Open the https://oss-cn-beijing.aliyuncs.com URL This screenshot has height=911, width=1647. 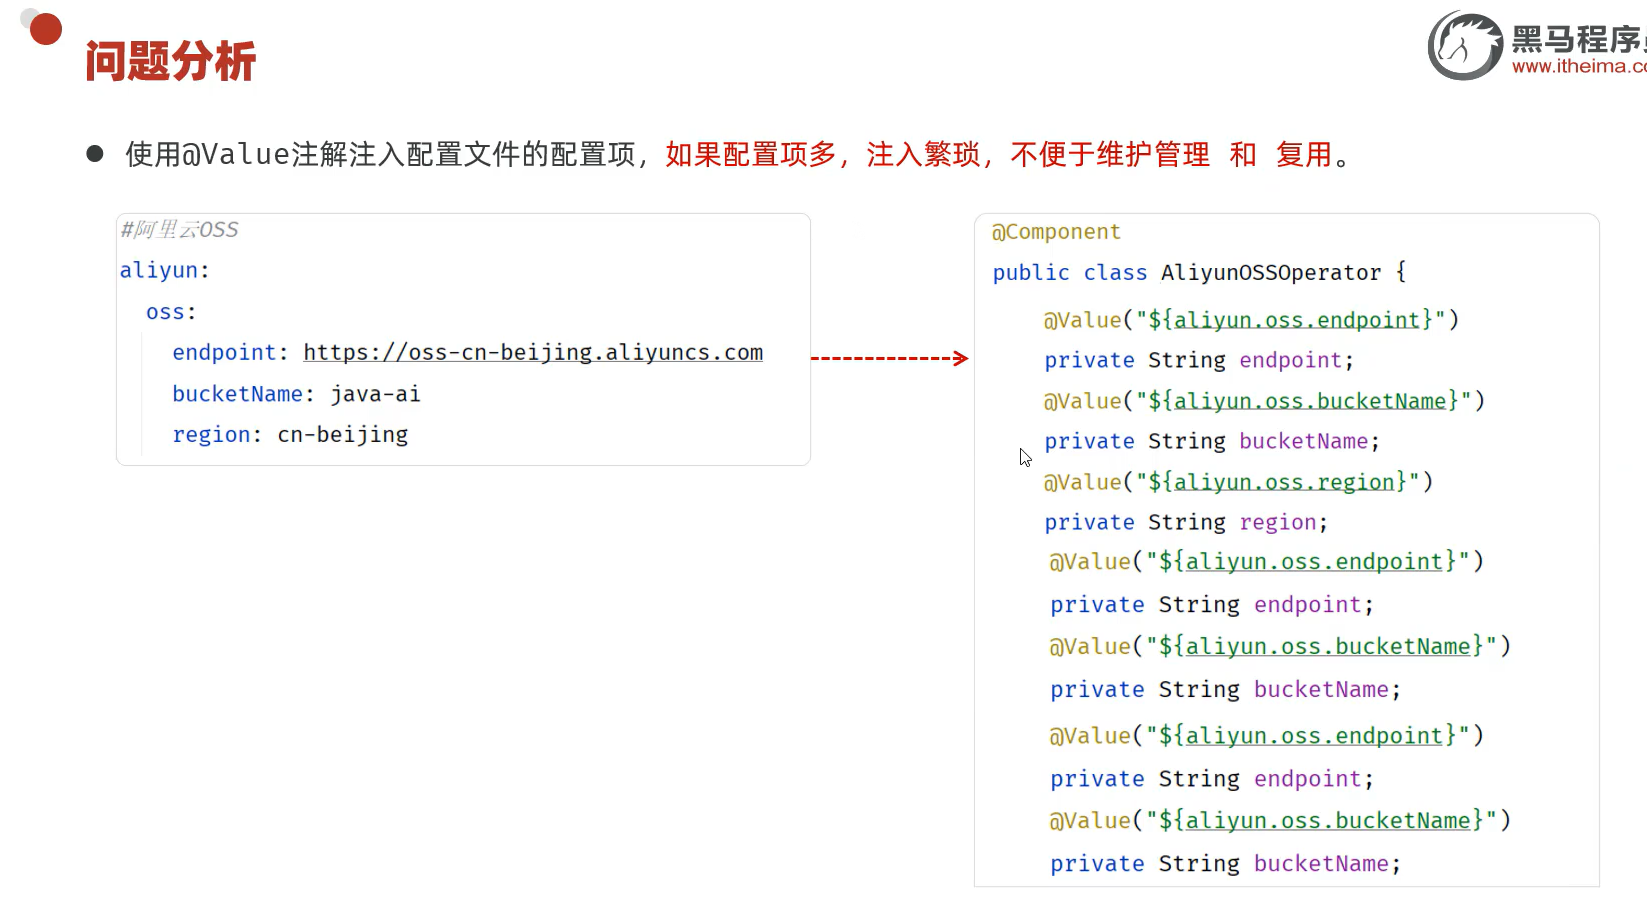tap(533, 353)
